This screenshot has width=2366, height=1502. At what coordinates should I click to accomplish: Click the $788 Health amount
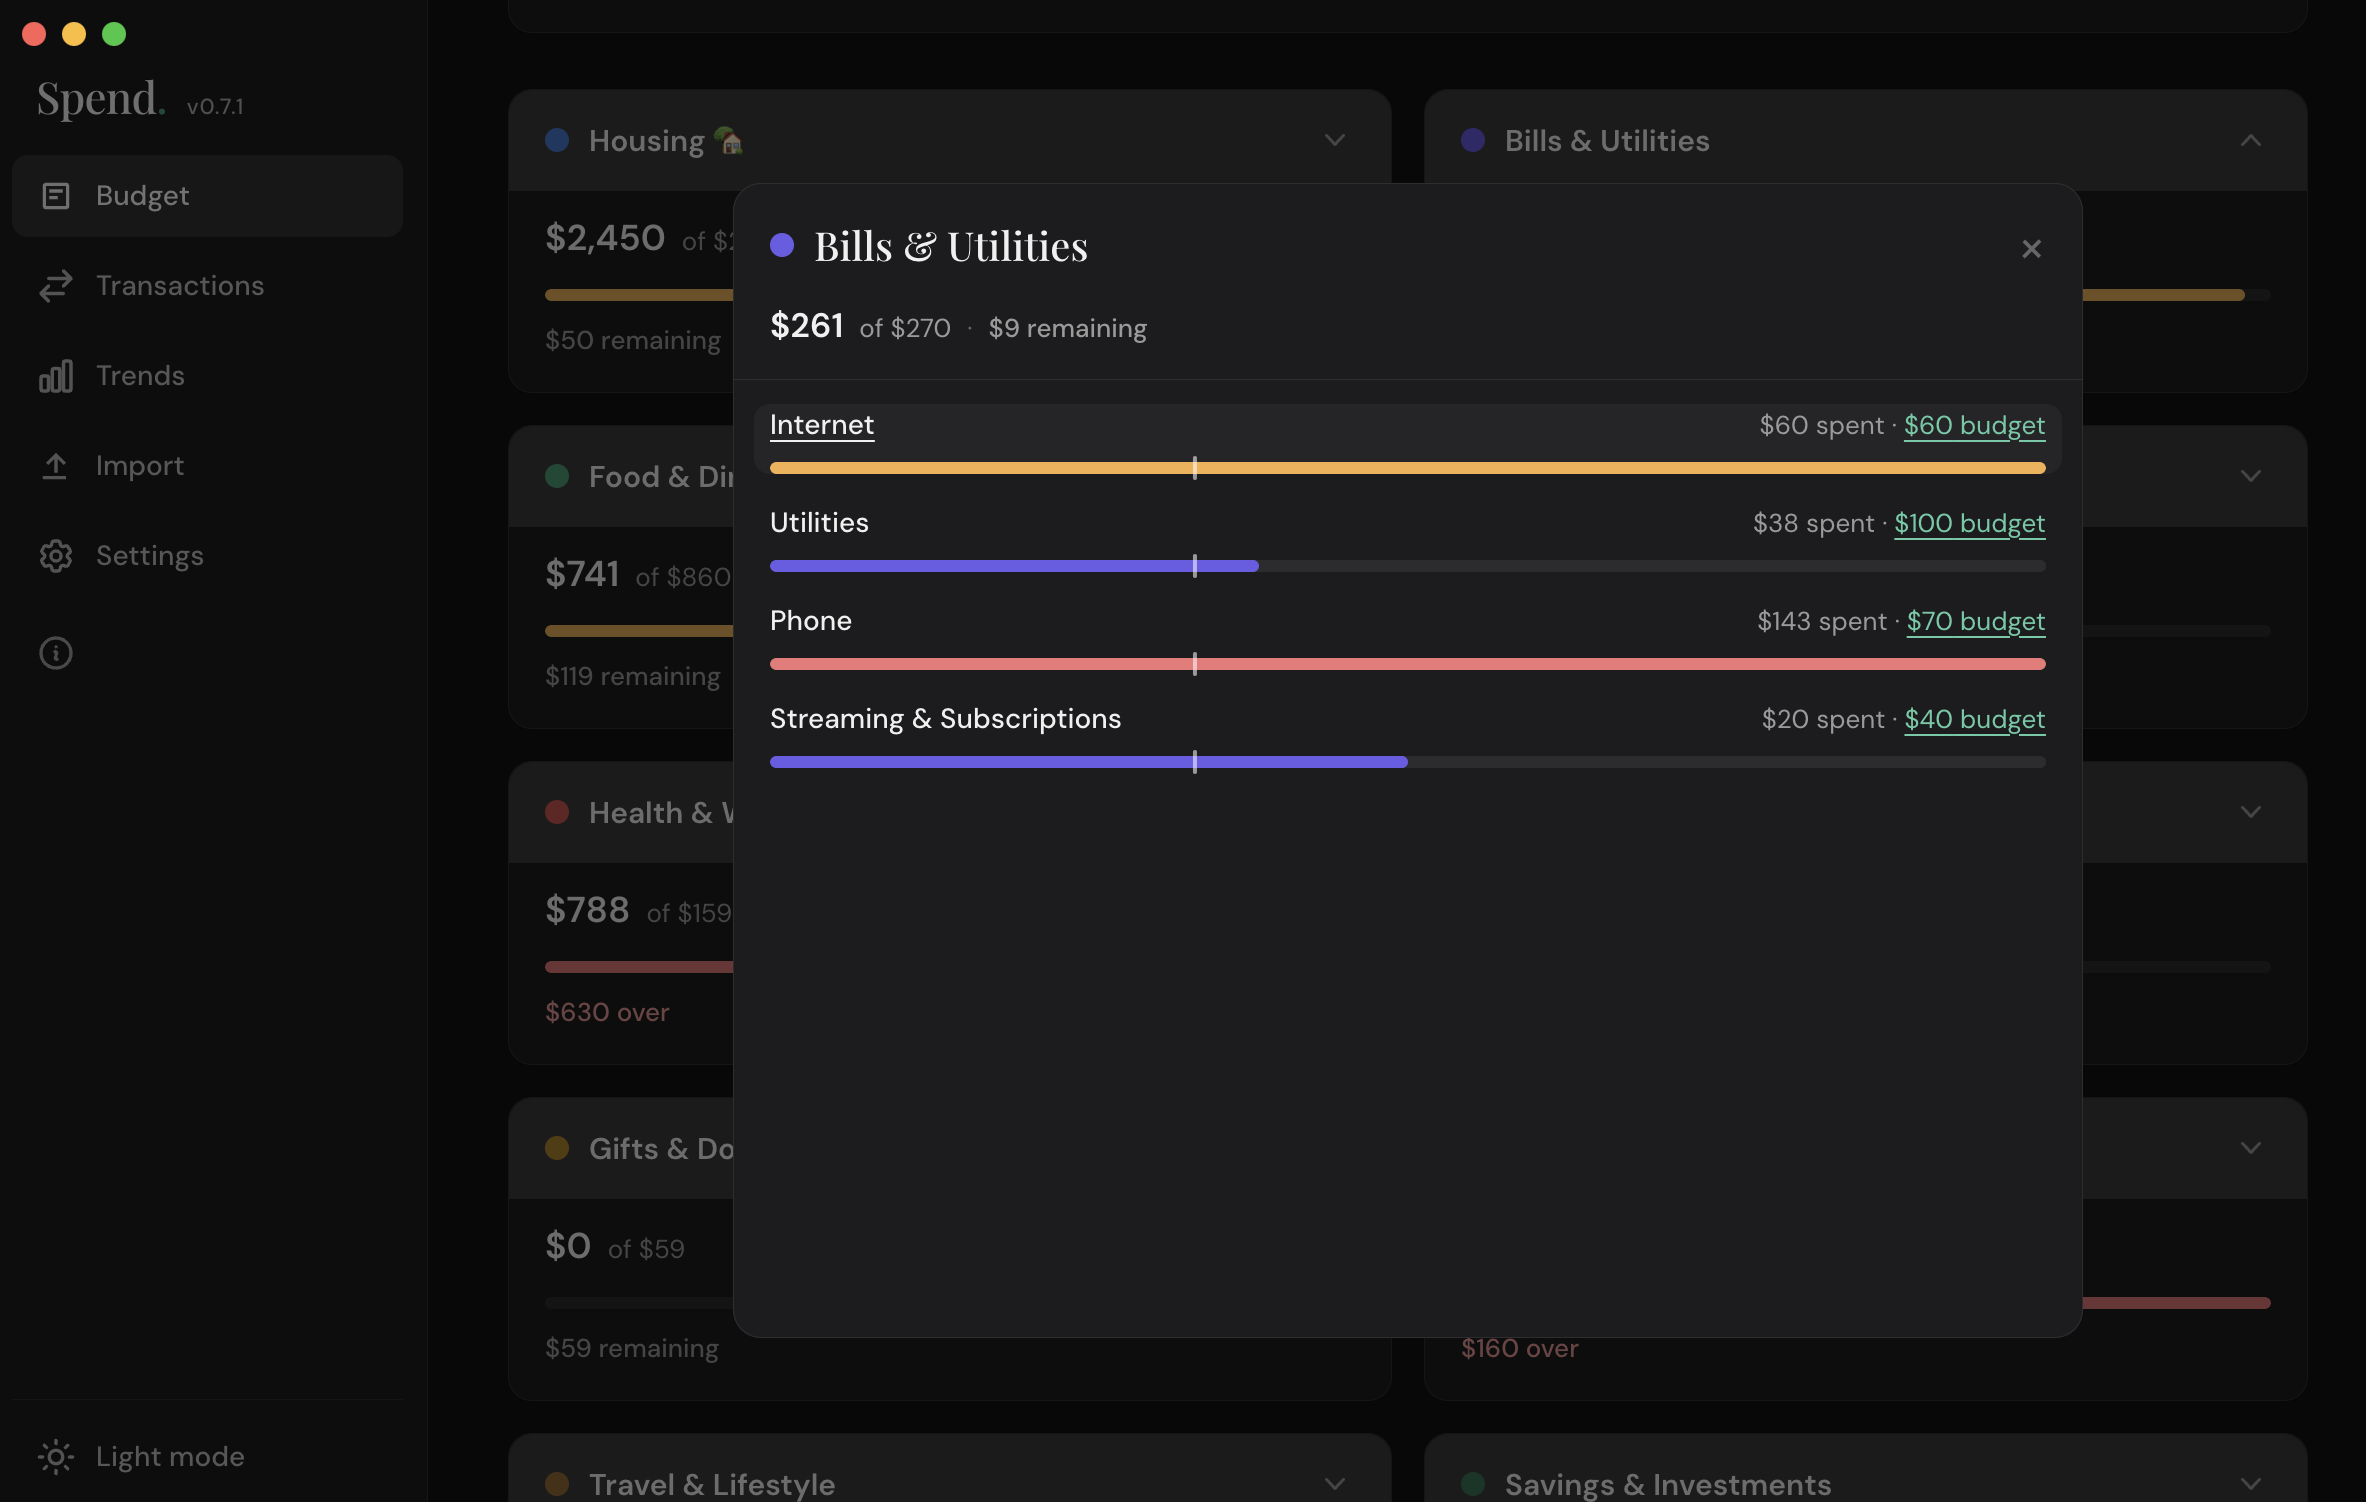[587, 910]
